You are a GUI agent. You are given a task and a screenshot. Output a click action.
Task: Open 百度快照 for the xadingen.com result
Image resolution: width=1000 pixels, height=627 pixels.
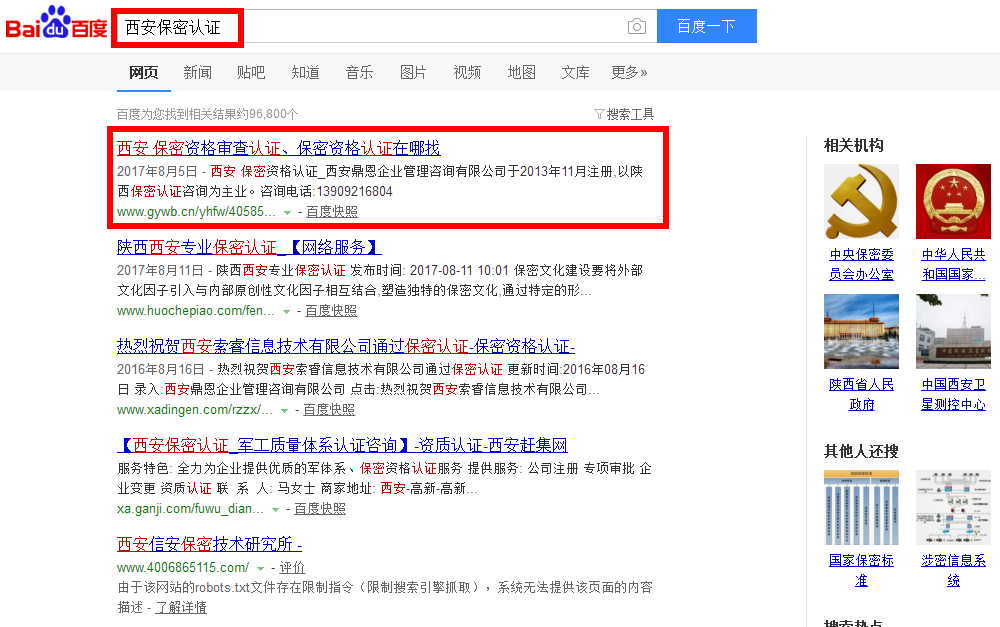click(x=328, y=409)
